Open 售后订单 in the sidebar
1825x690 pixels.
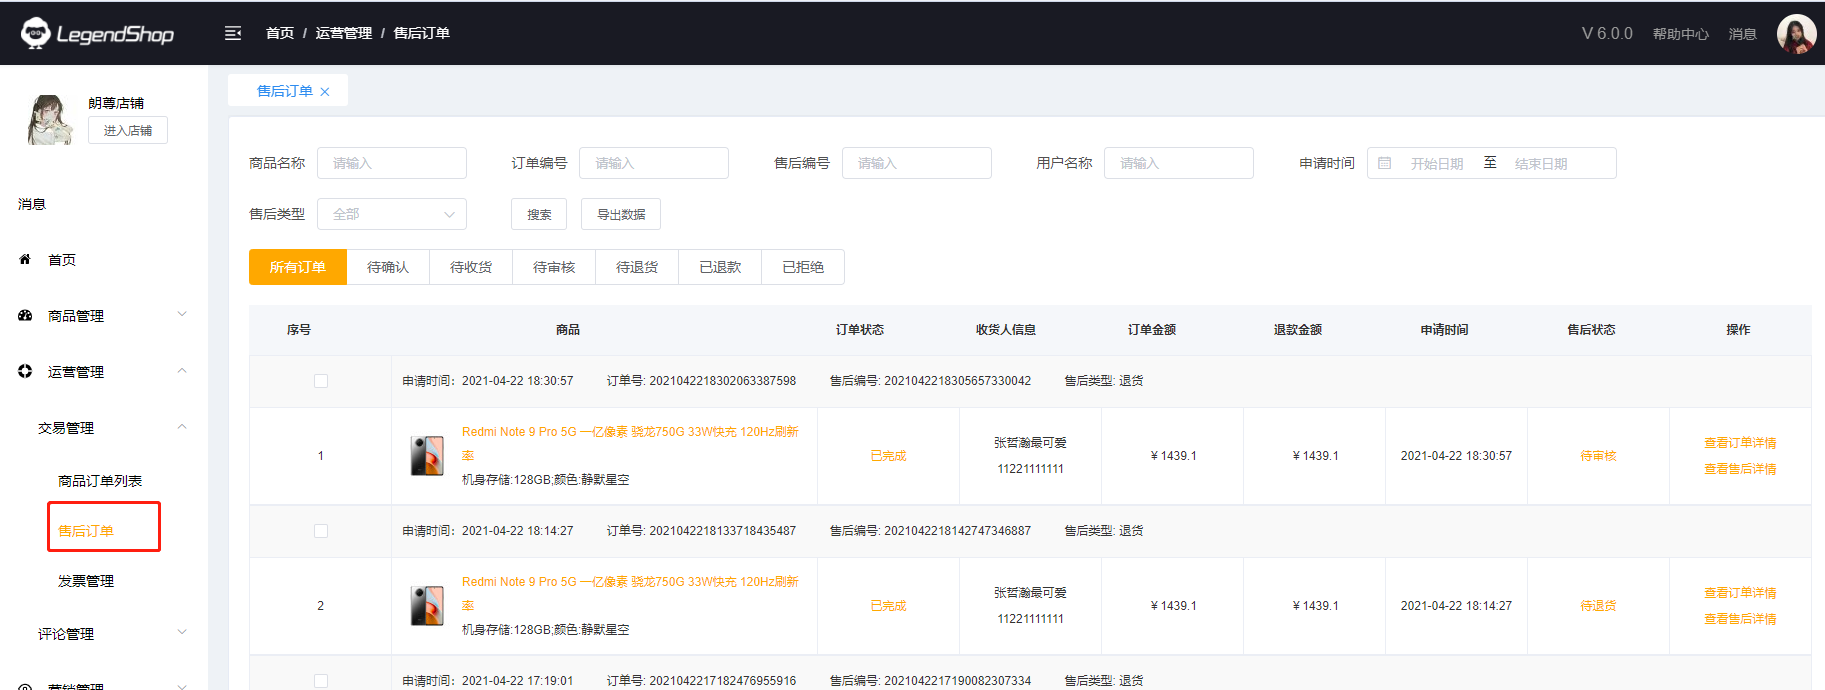tap(86, 531)
